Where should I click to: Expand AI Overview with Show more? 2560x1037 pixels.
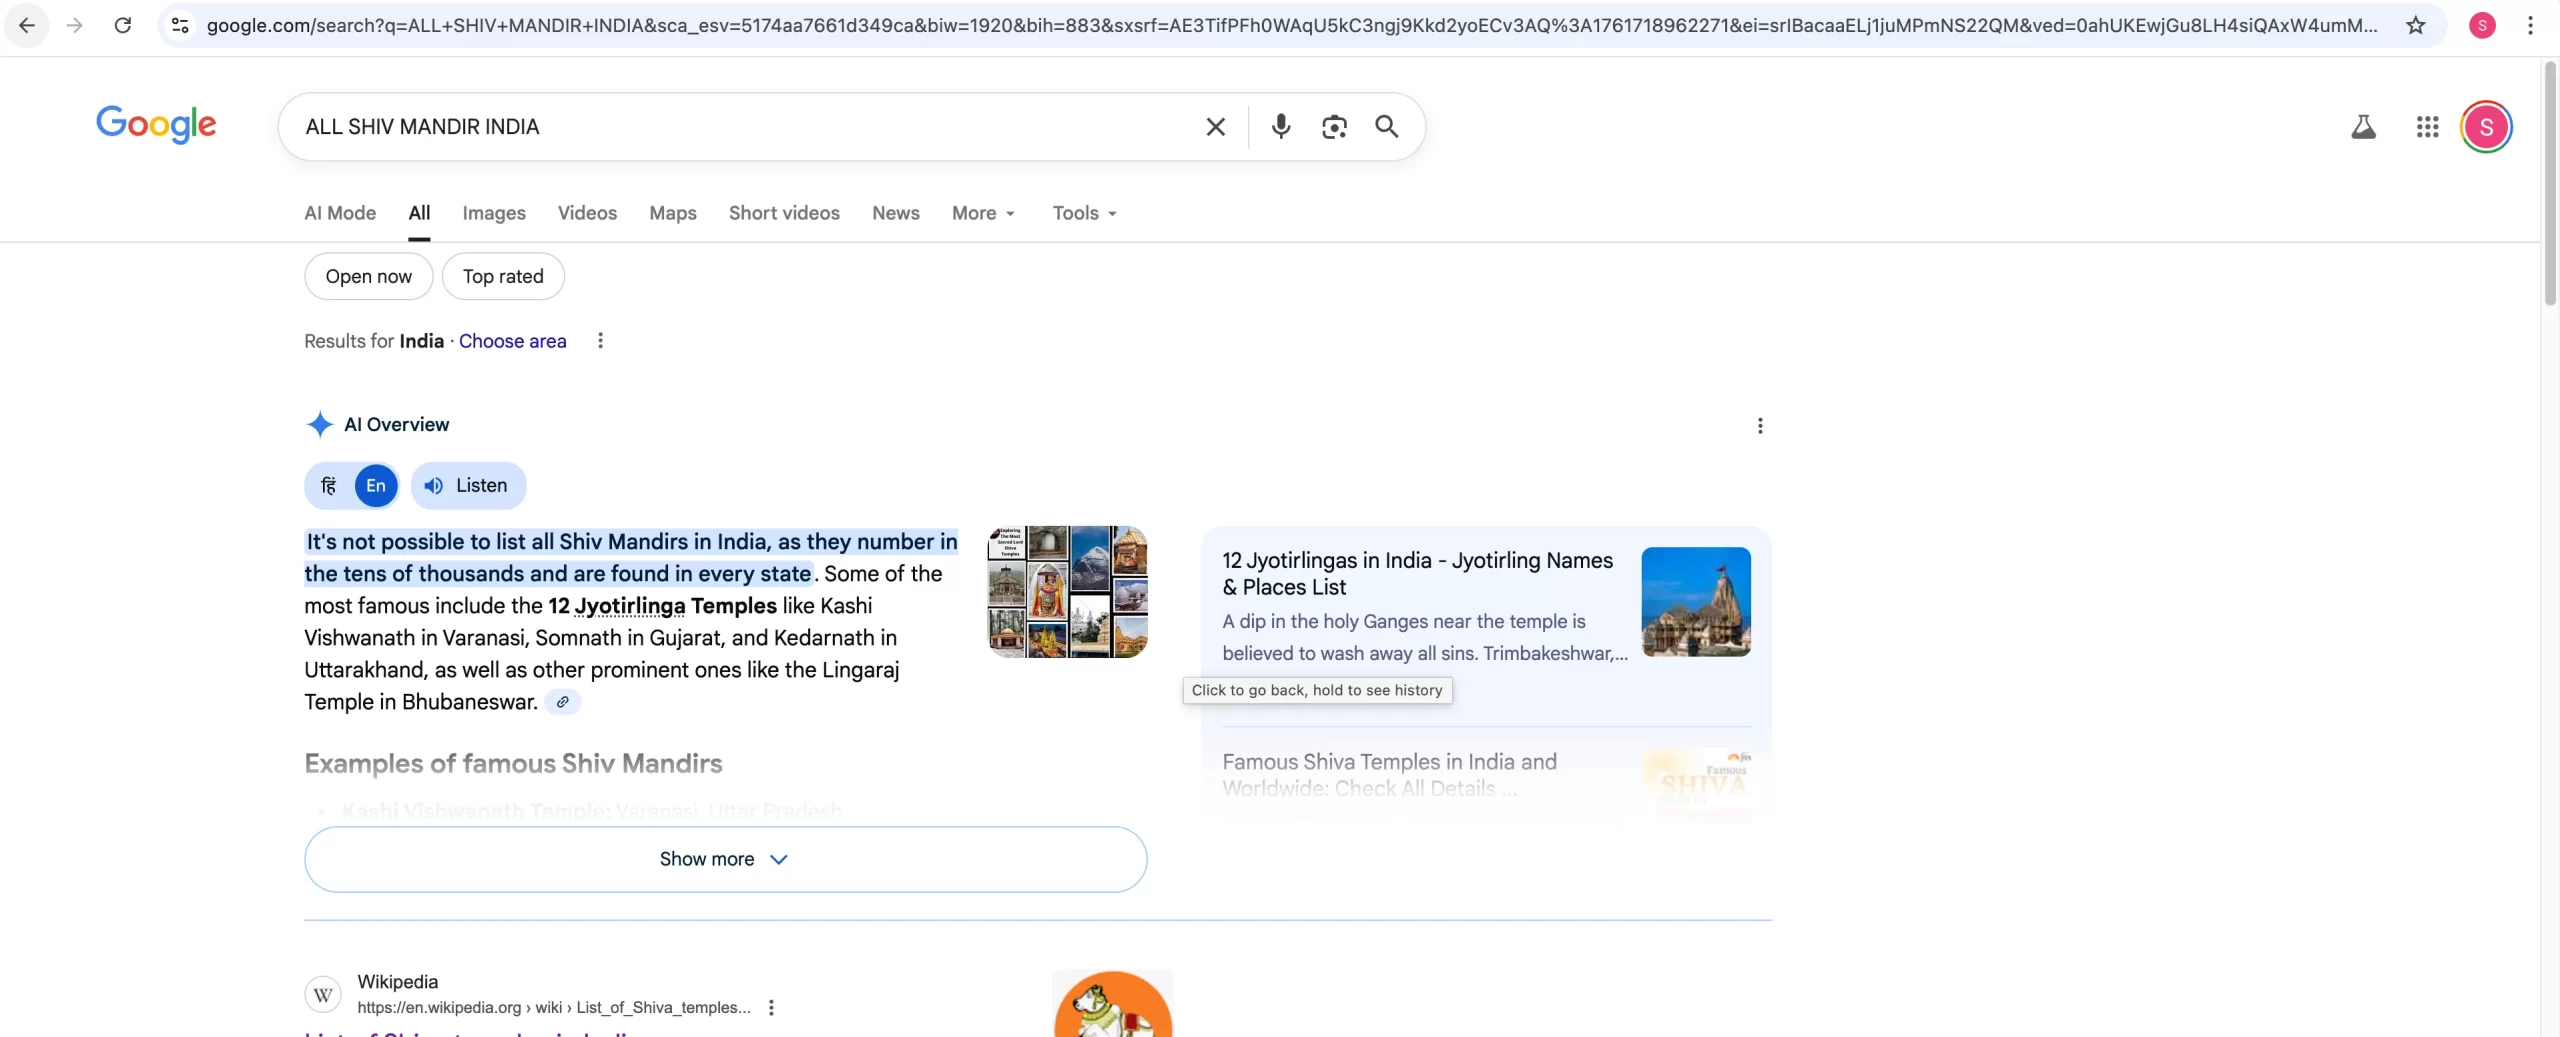[725, 859]
